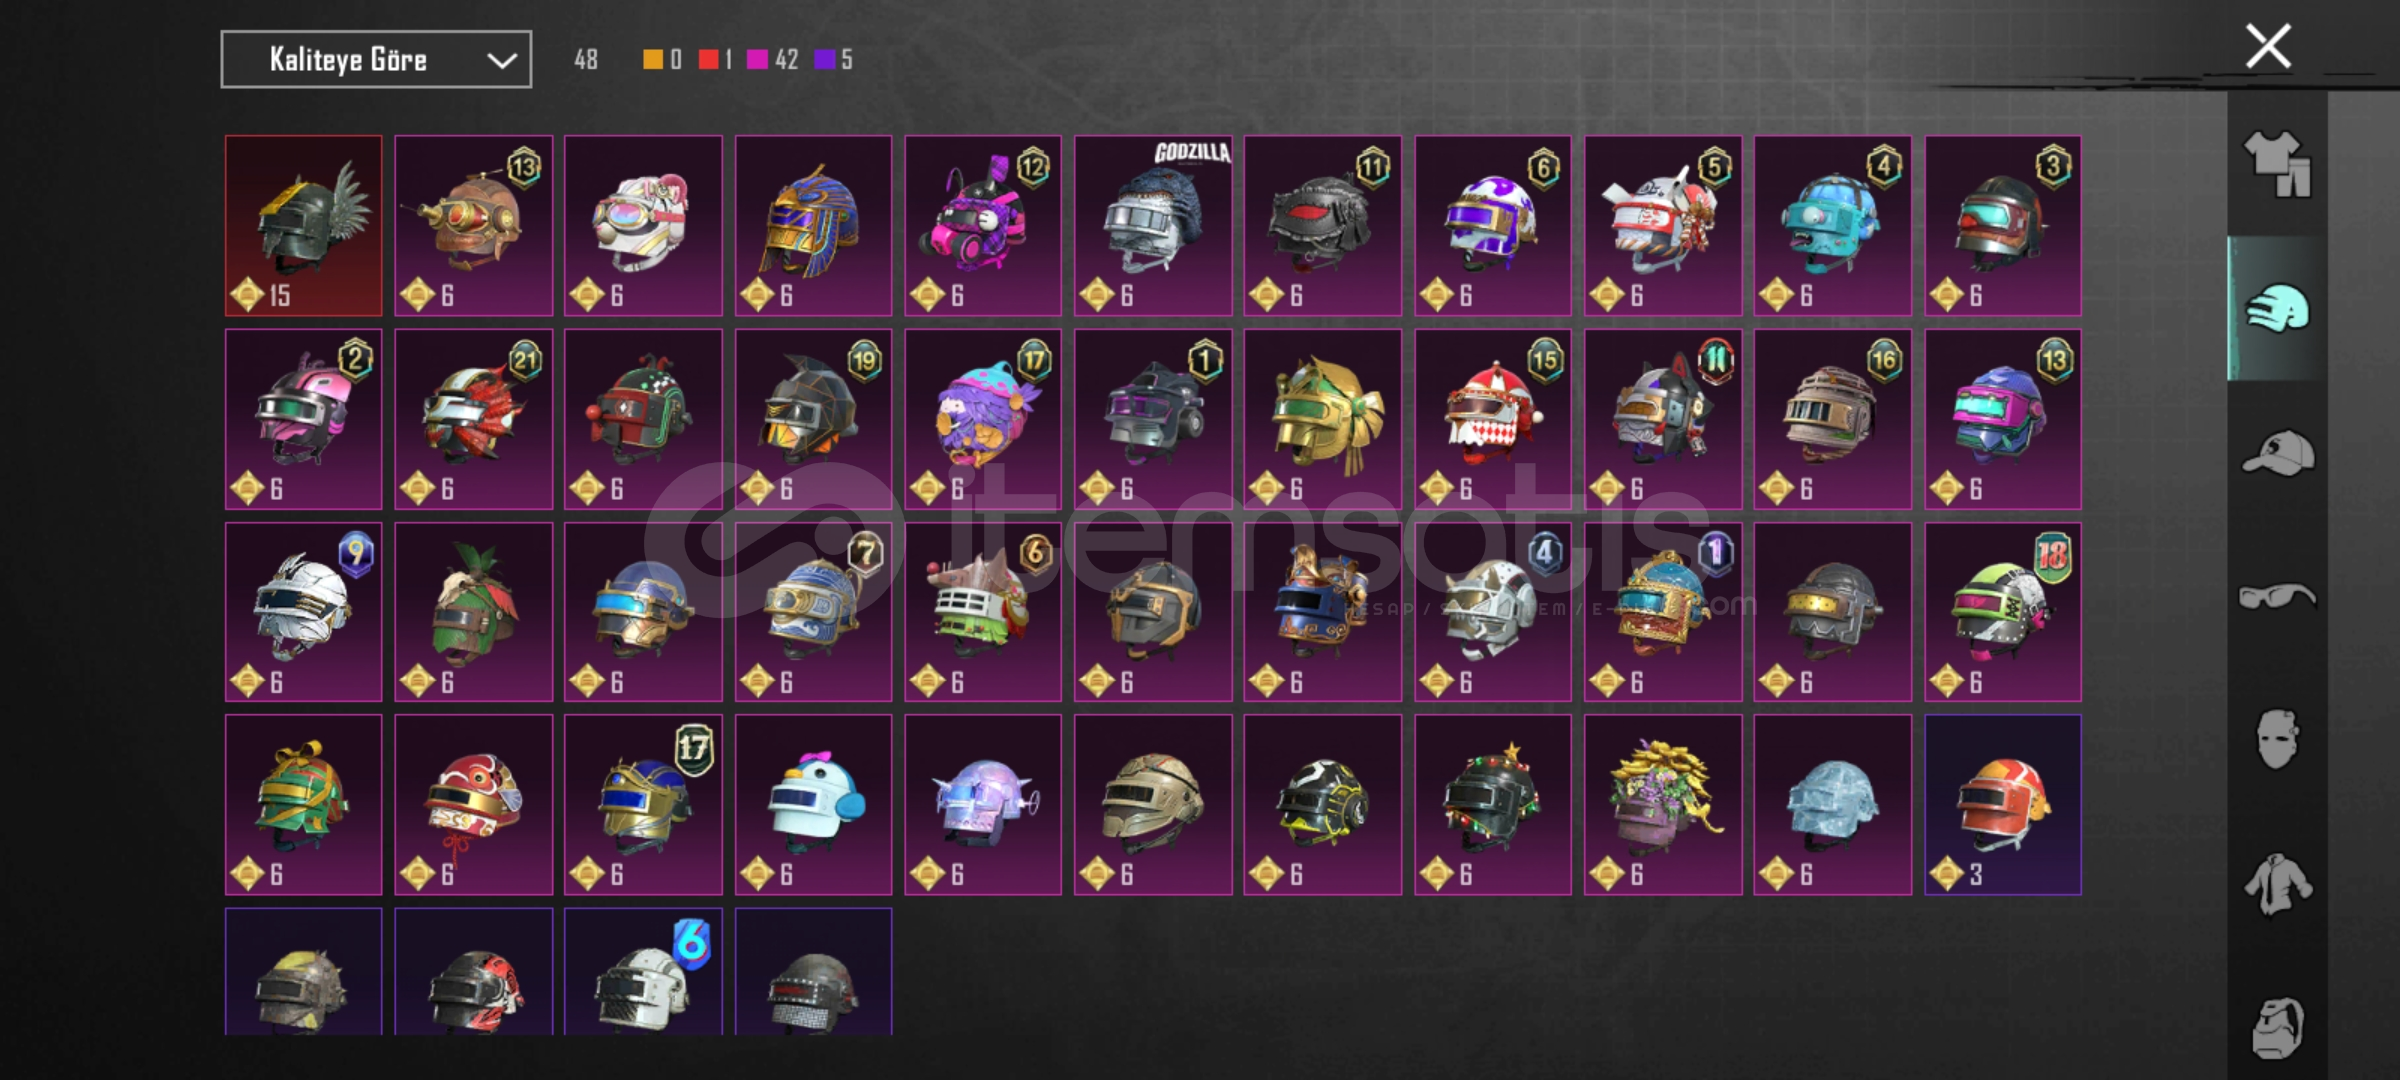Open the outfits clothing category icon

[2278, 163]
